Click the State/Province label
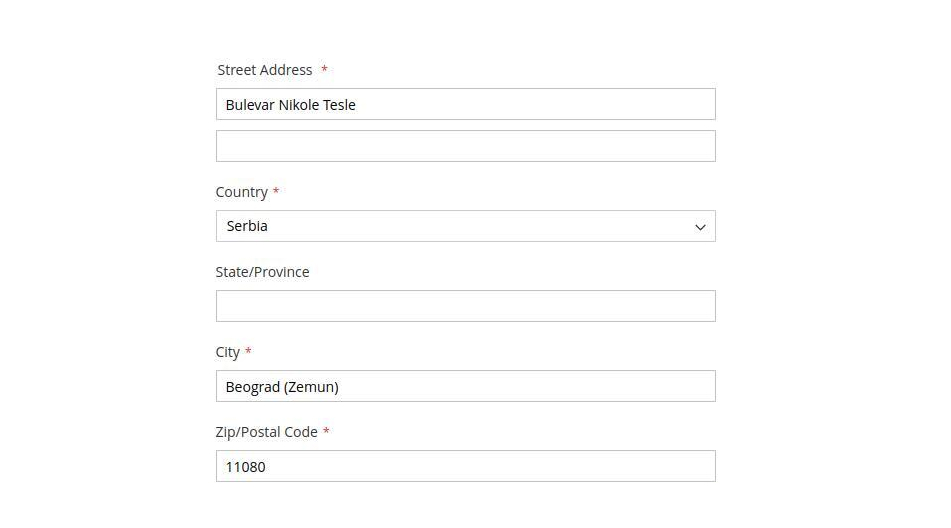The width and height of the screenshot is (951, 528). coord(262,272)
